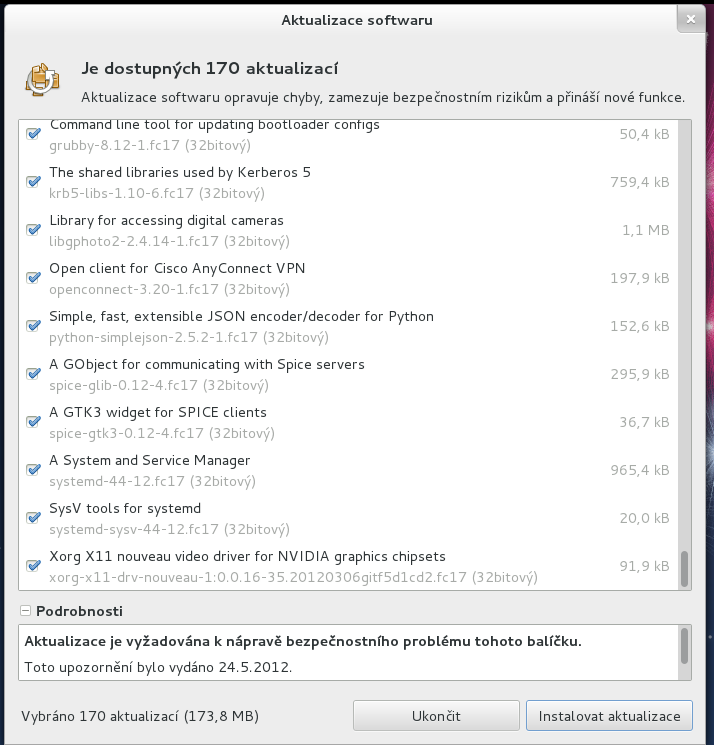The height and width of the screenshot is (745, 714).
Task: Uncheck the systemd-sysv tools update
Action: (33, 518)
